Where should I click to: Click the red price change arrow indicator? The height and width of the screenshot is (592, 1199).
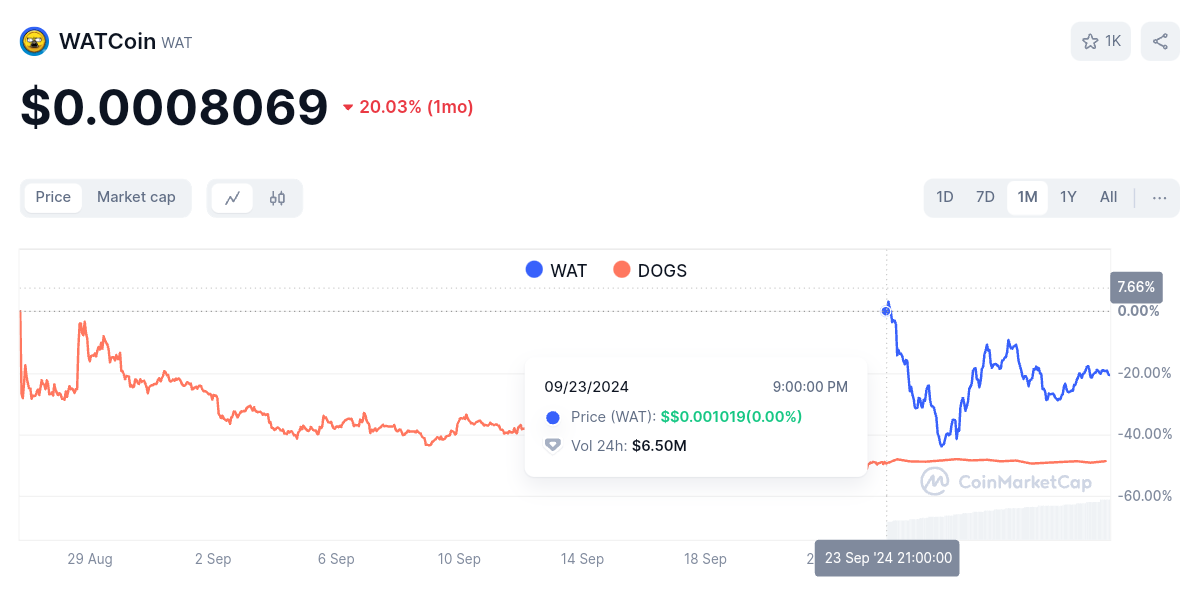click(348, 106)
